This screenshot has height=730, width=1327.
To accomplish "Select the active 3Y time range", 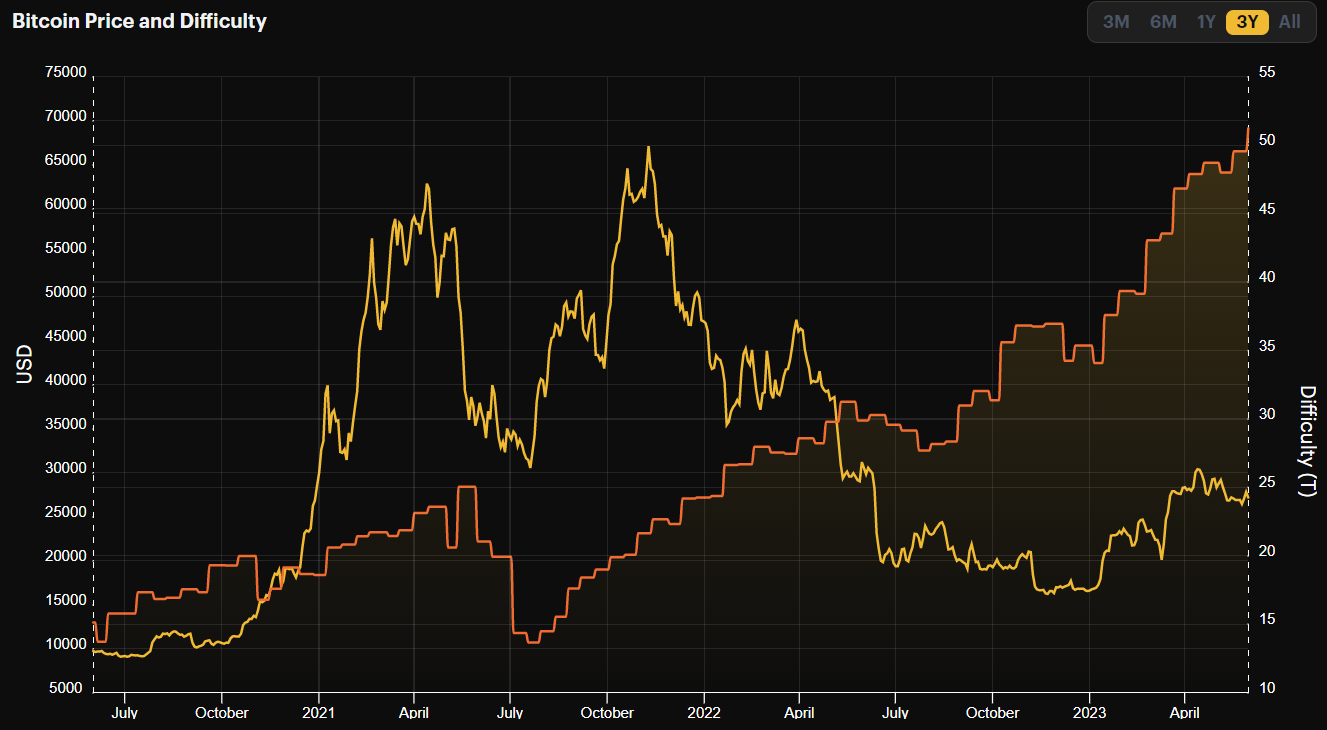I will 1247,22.
